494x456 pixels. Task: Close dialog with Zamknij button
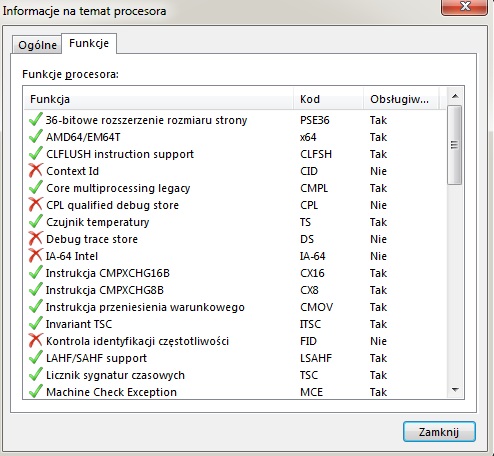pos(439,432)
